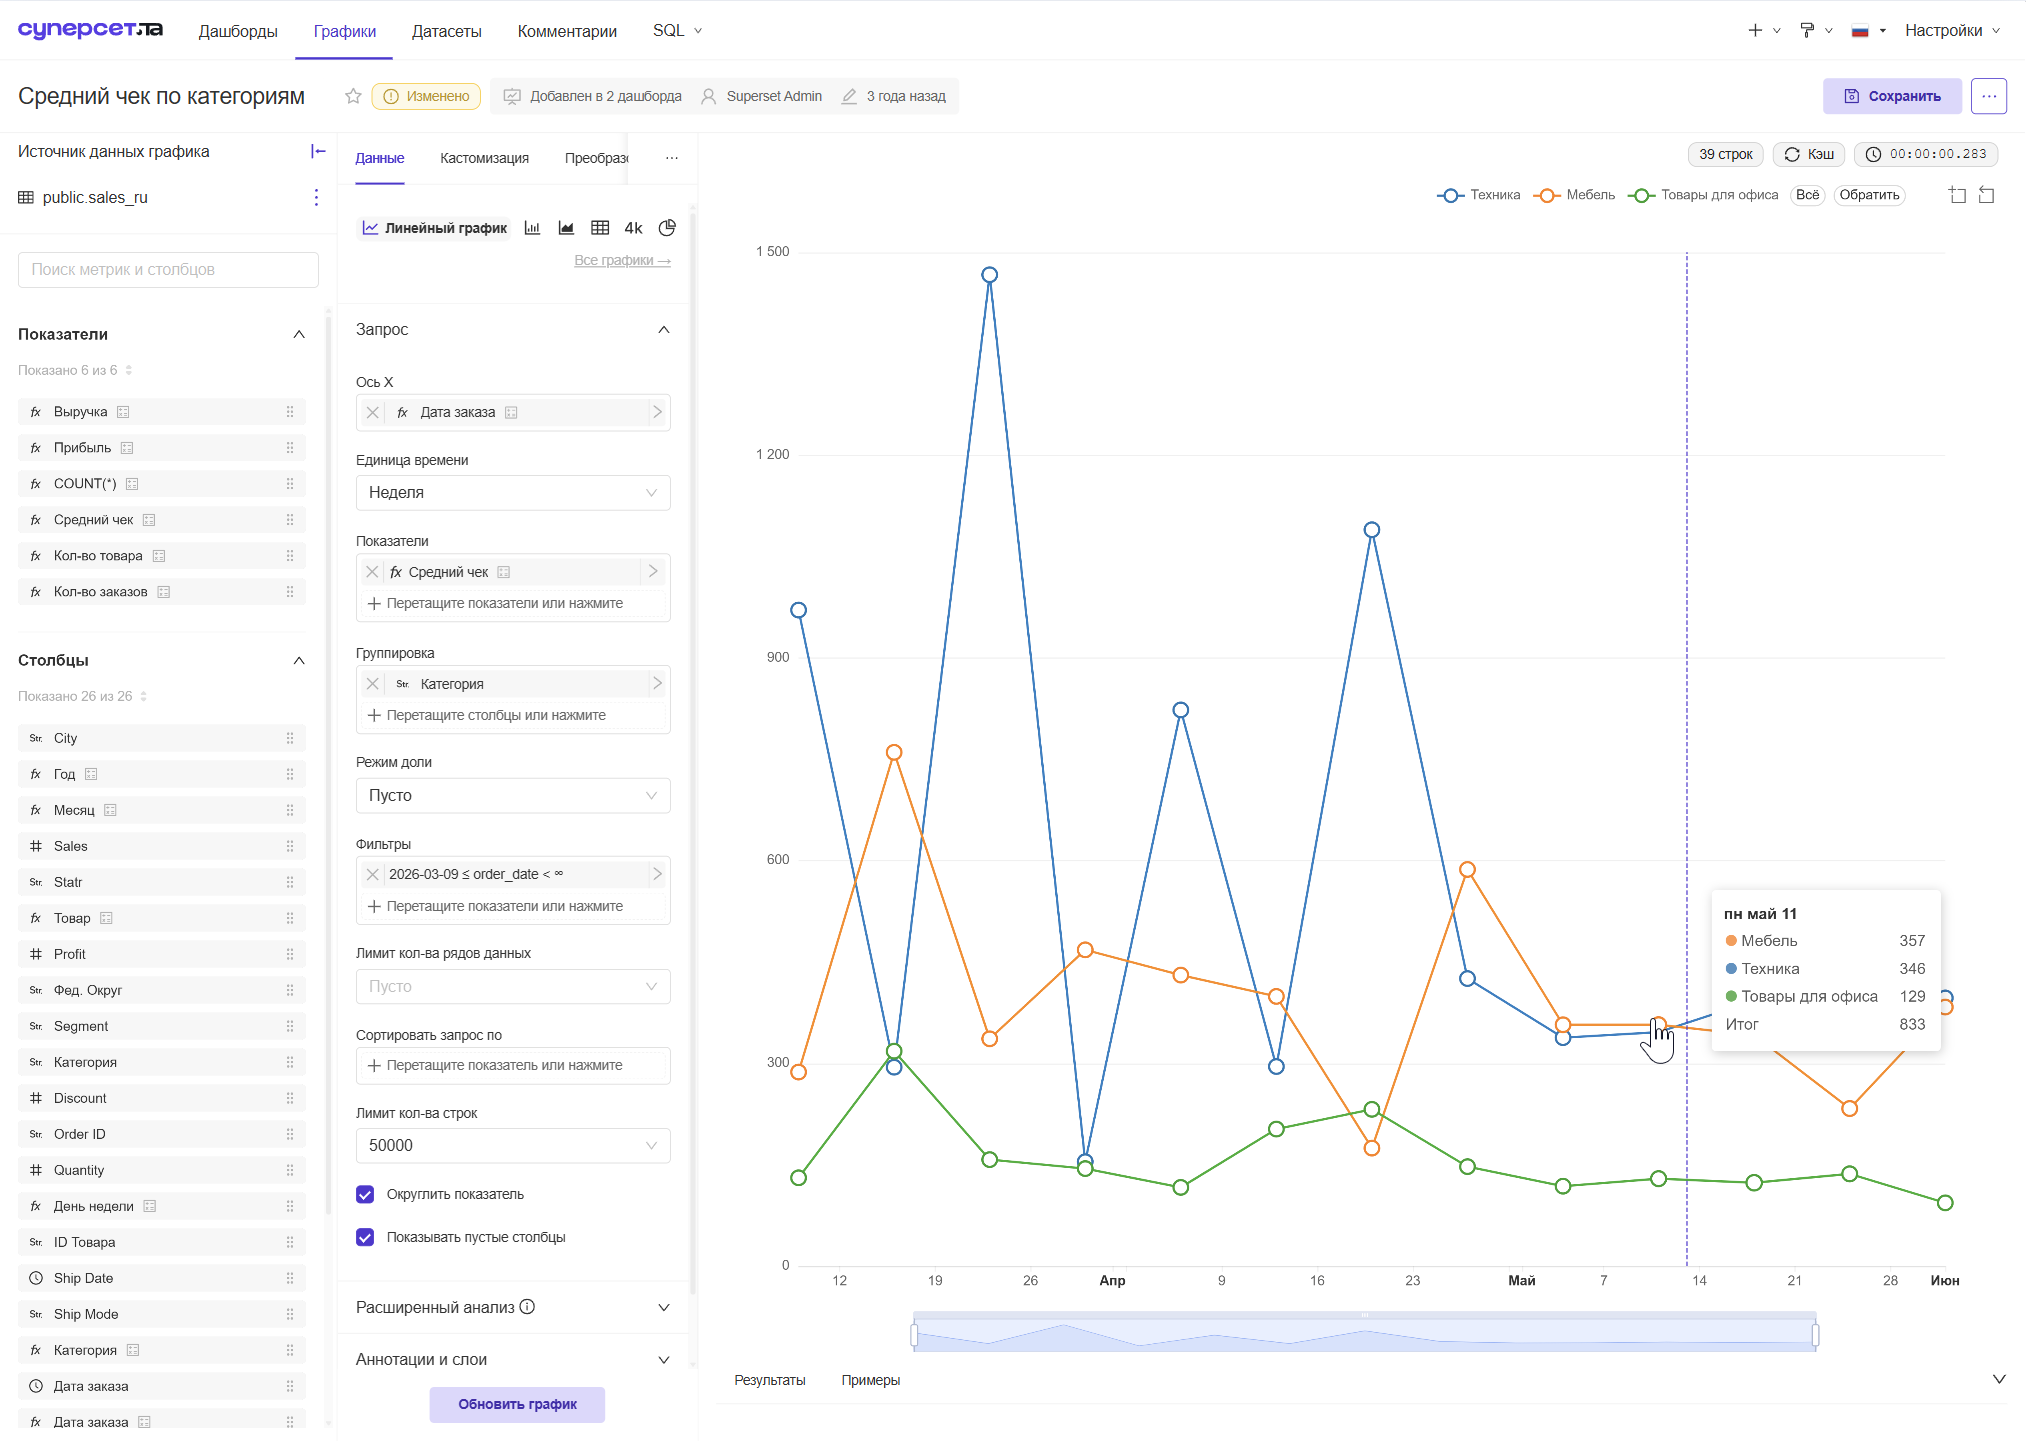
Task: Click the Обновить график button
Action: coord(517,1404)
